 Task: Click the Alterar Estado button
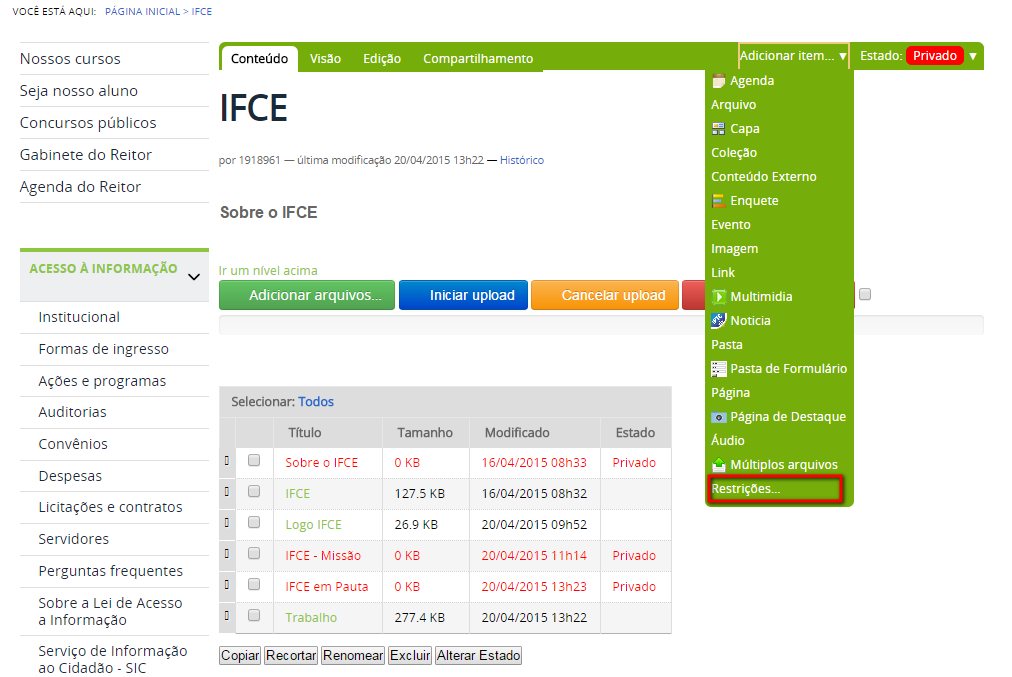coord(478,656)
